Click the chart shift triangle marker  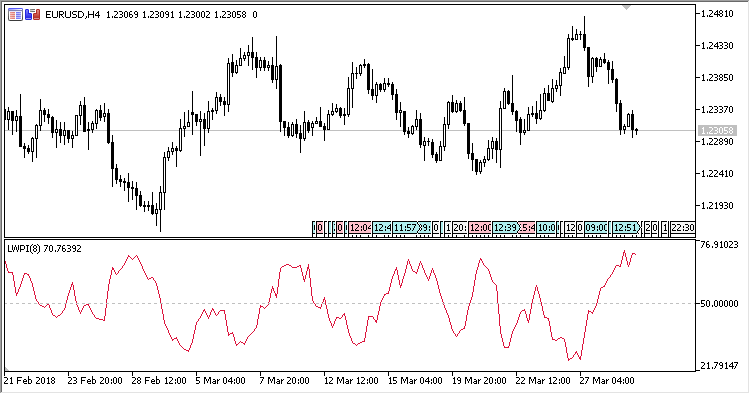[x=627, y=7]
